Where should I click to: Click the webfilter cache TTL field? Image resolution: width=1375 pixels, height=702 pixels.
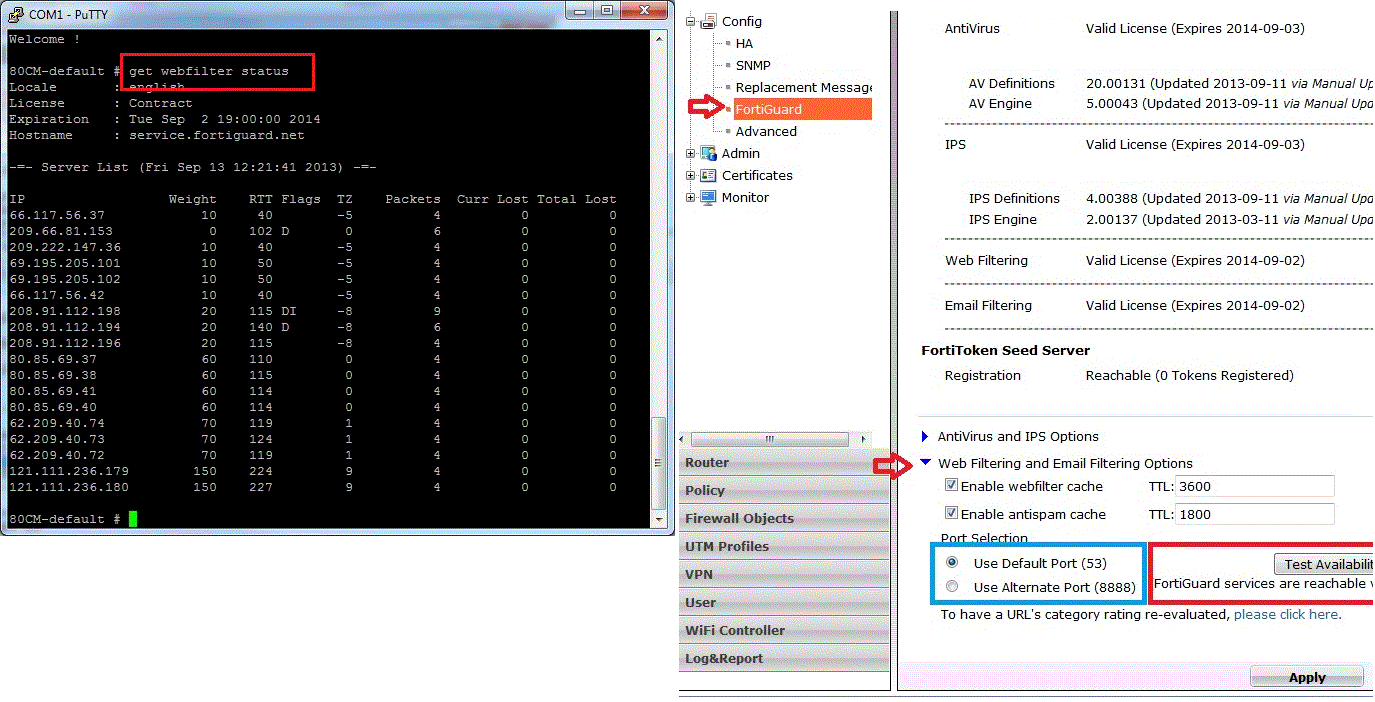[1256, 486]
